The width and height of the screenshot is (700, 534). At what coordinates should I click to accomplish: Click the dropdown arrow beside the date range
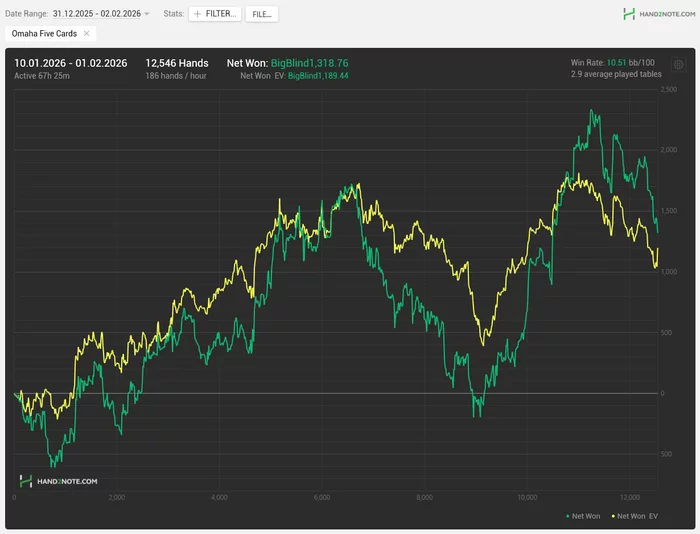coord(147,14)
